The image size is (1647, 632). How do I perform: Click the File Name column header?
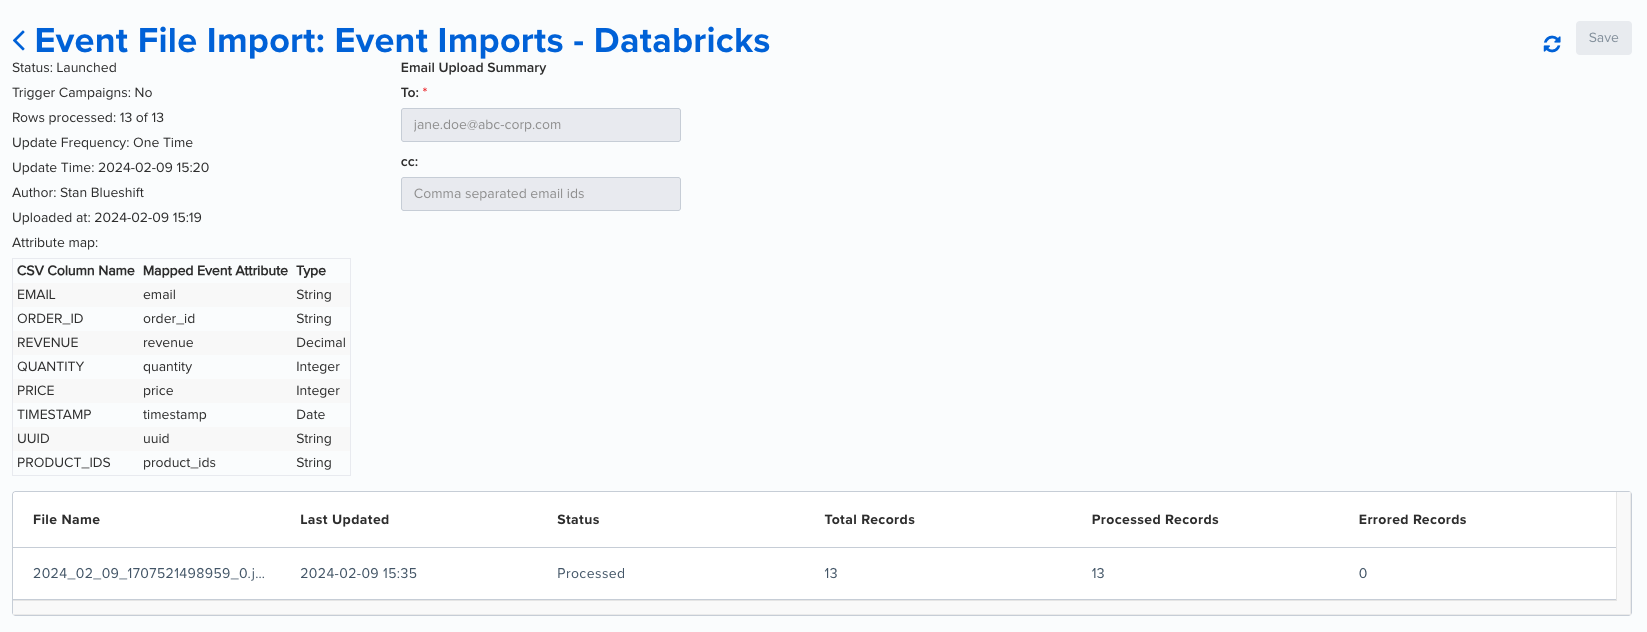(x=66, y=520)
